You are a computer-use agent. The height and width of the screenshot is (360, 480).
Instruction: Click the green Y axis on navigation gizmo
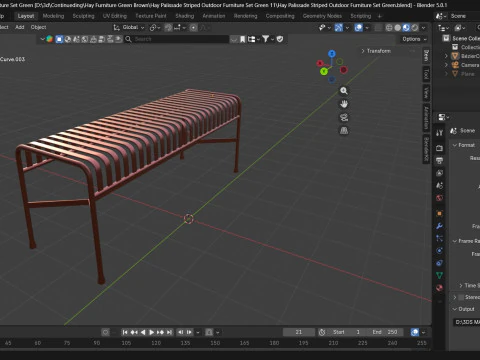323,71
